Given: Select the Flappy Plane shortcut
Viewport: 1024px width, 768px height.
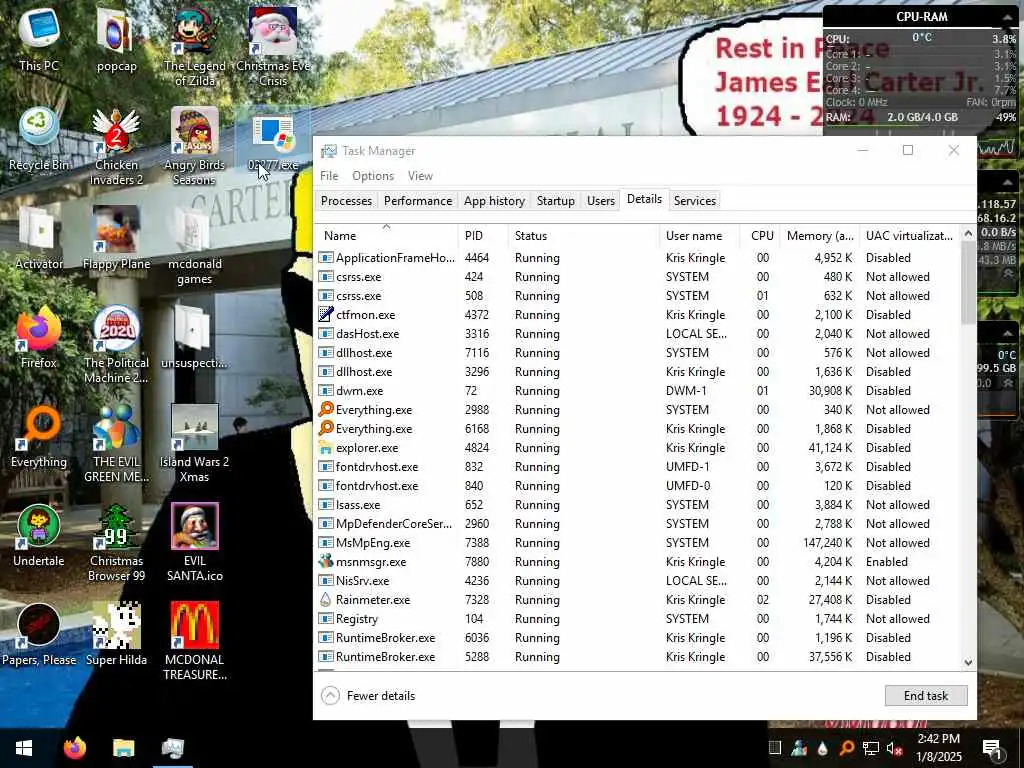Looking at the screenshot, I should 116,238.
